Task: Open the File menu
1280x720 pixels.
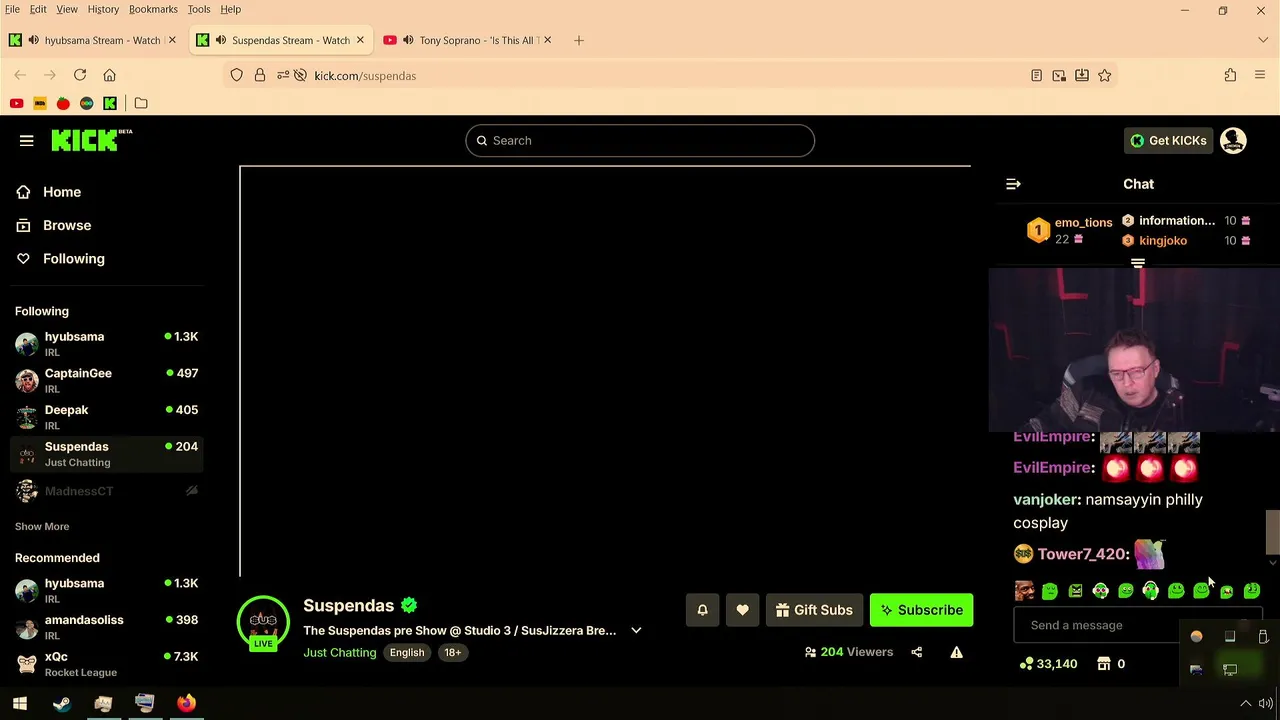Action: pyautogui.click(x=12, y=9)
